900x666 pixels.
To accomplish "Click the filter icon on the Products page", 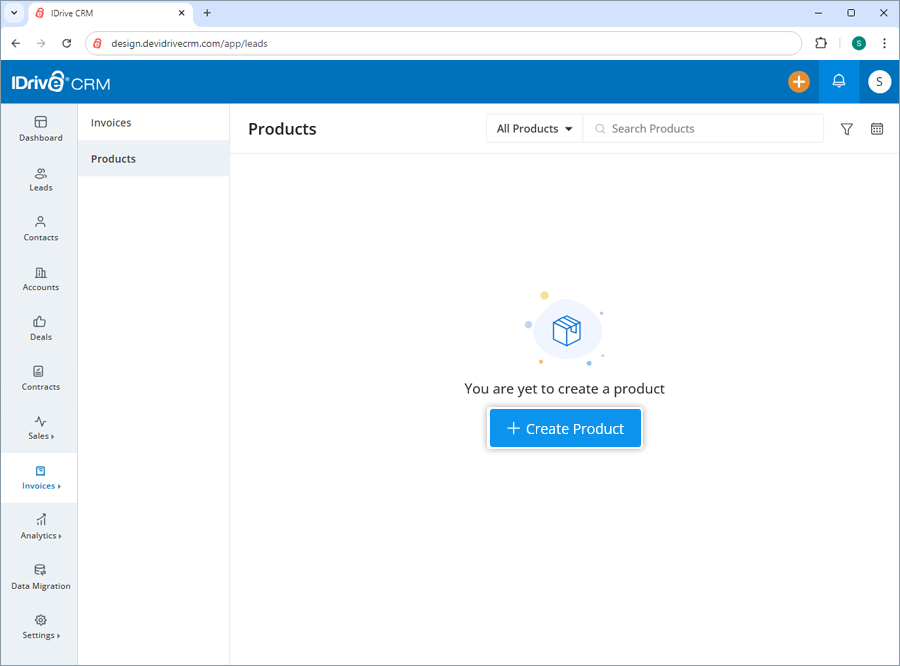I will 846,128.
